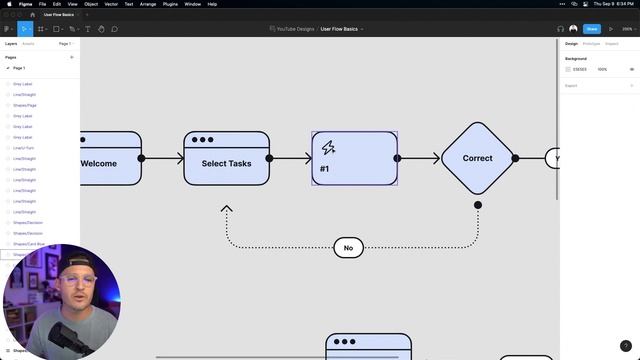Open the help button with question mark
640x360 pixels.
coord(626,346)
